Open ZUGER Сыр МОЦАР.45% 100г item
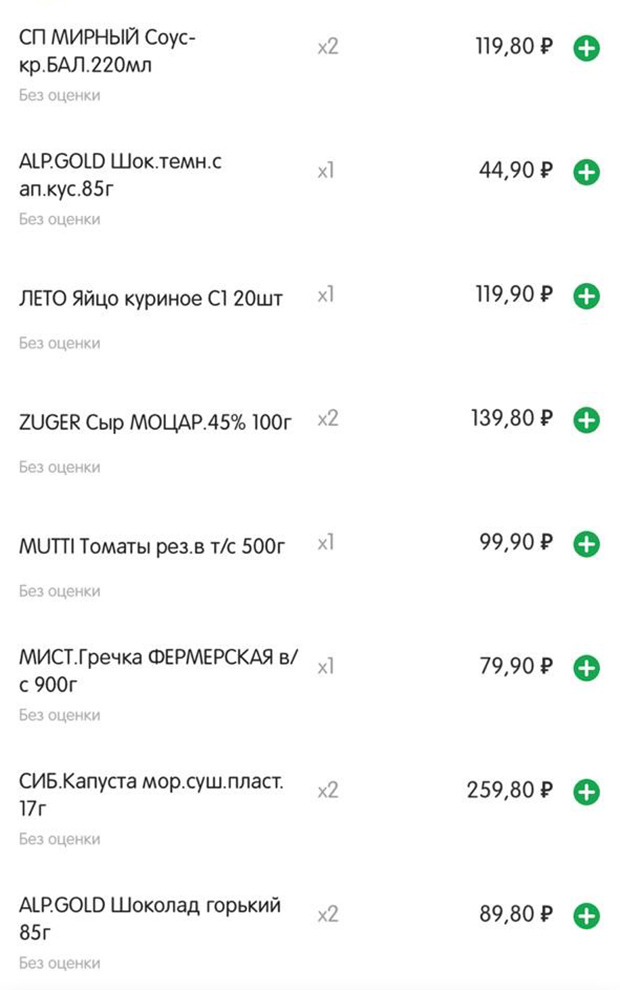The height and width of the screenshot is (990, 620). tap(155, 422)
